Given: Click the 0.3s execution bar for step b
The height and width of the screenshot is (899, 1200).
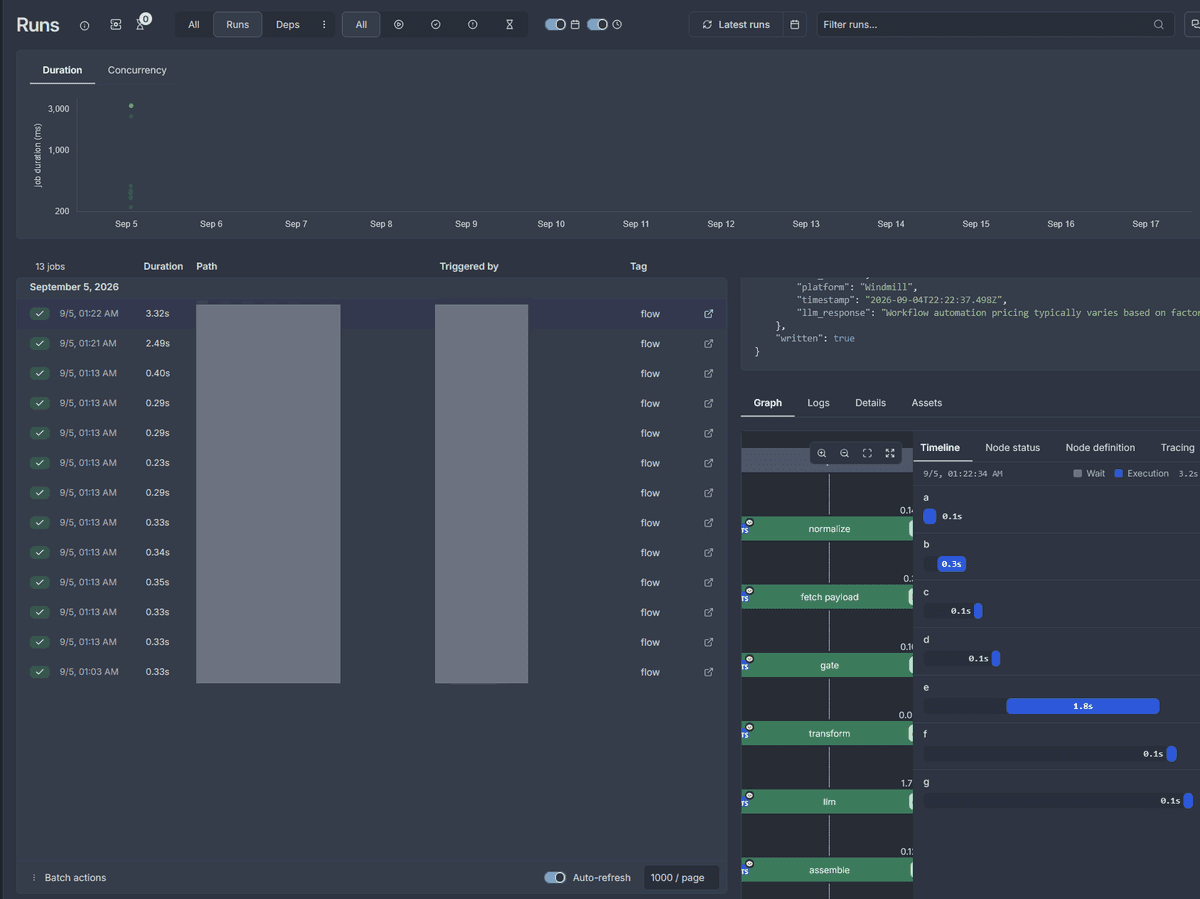Looking at the screenshot, I should [951, 564].
